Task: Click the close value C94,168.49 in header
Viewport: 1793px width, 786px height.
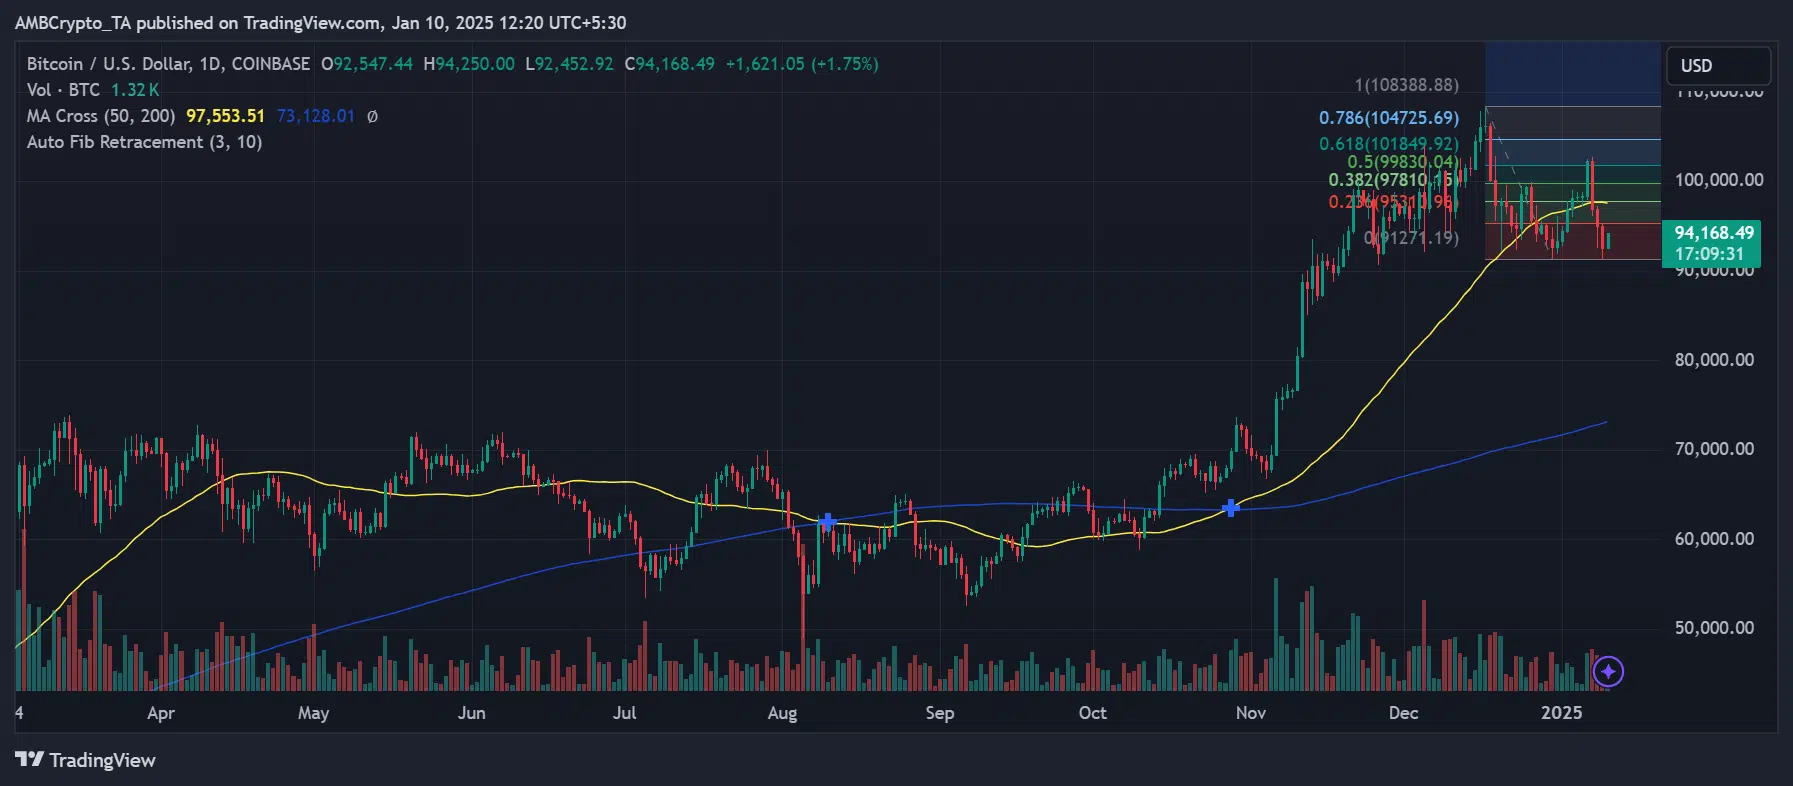Action: 670,64
